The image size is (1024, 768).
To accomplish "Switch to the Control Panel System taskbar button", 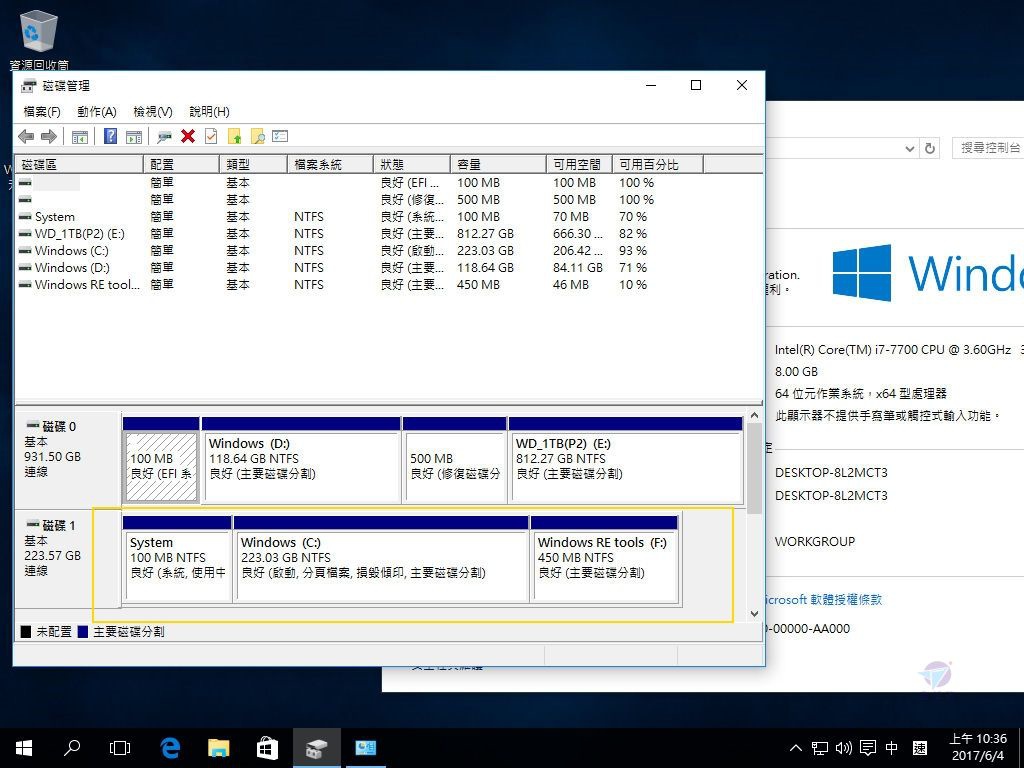I will pyautogui.click(x=364, y=748).
